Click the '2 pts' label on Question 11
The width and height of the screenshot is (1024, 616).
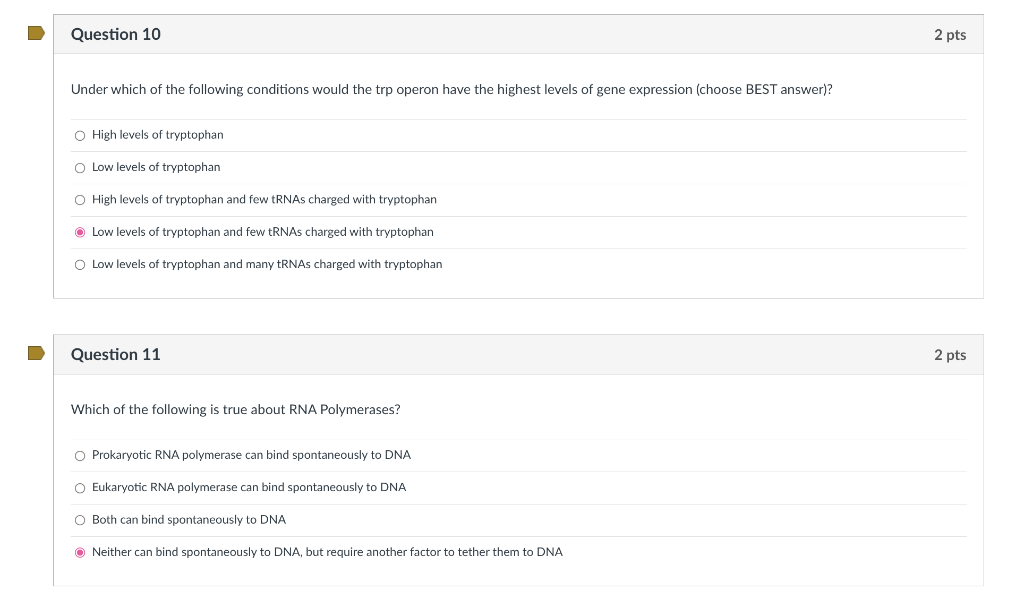[x=950, y=355]
